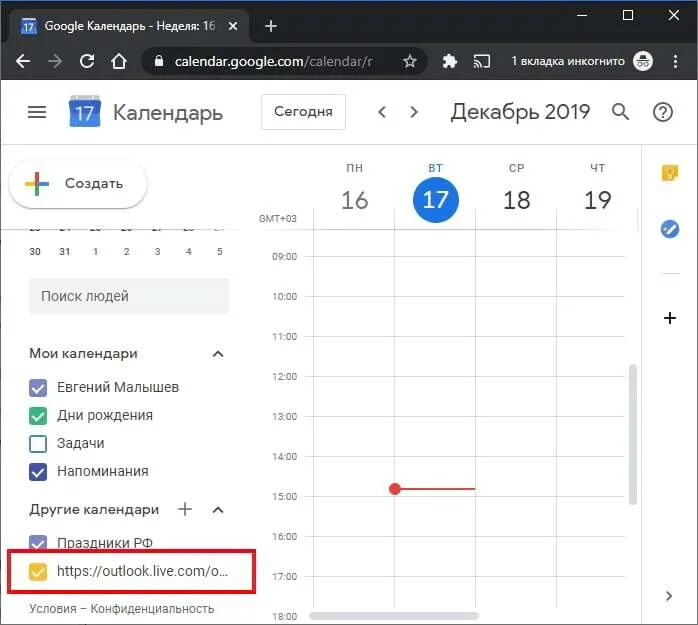The width and height of the screenshot is (698, 625).
Task: Open the incognito profile icon
Action: coord(643,61)
